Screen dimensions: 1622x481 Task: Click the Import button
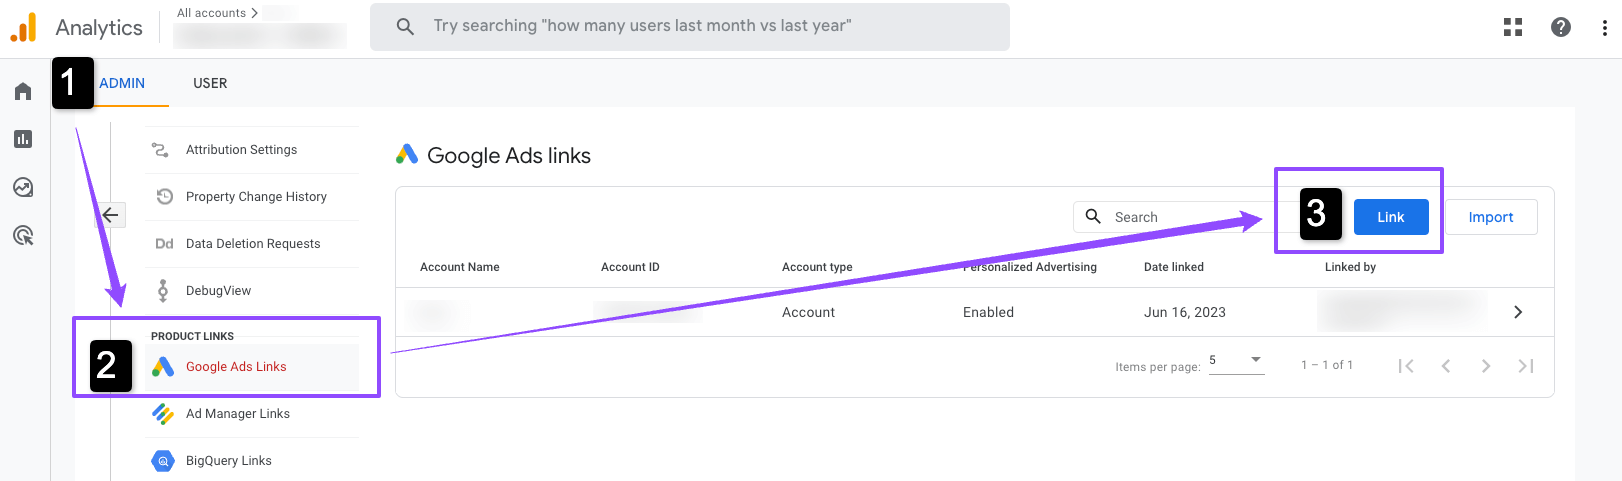(1491, 217)
